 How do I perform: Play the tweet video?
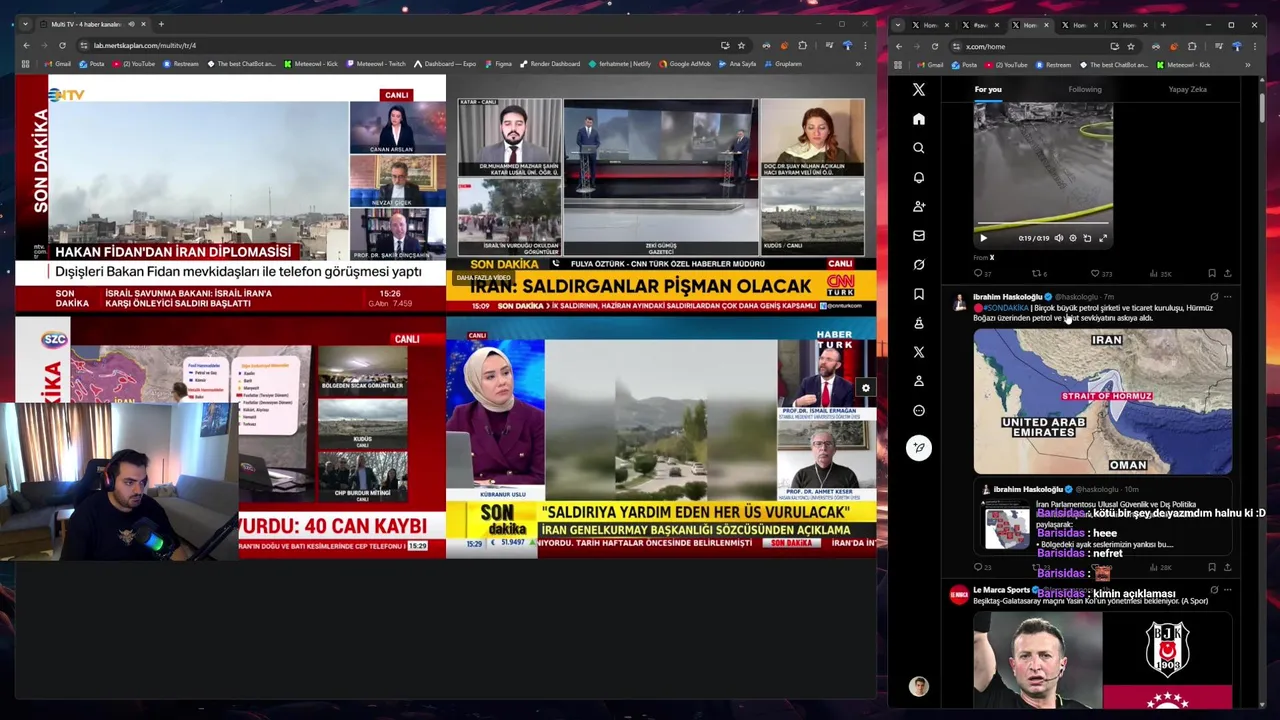pyautogui.click(x=983, y=238)
